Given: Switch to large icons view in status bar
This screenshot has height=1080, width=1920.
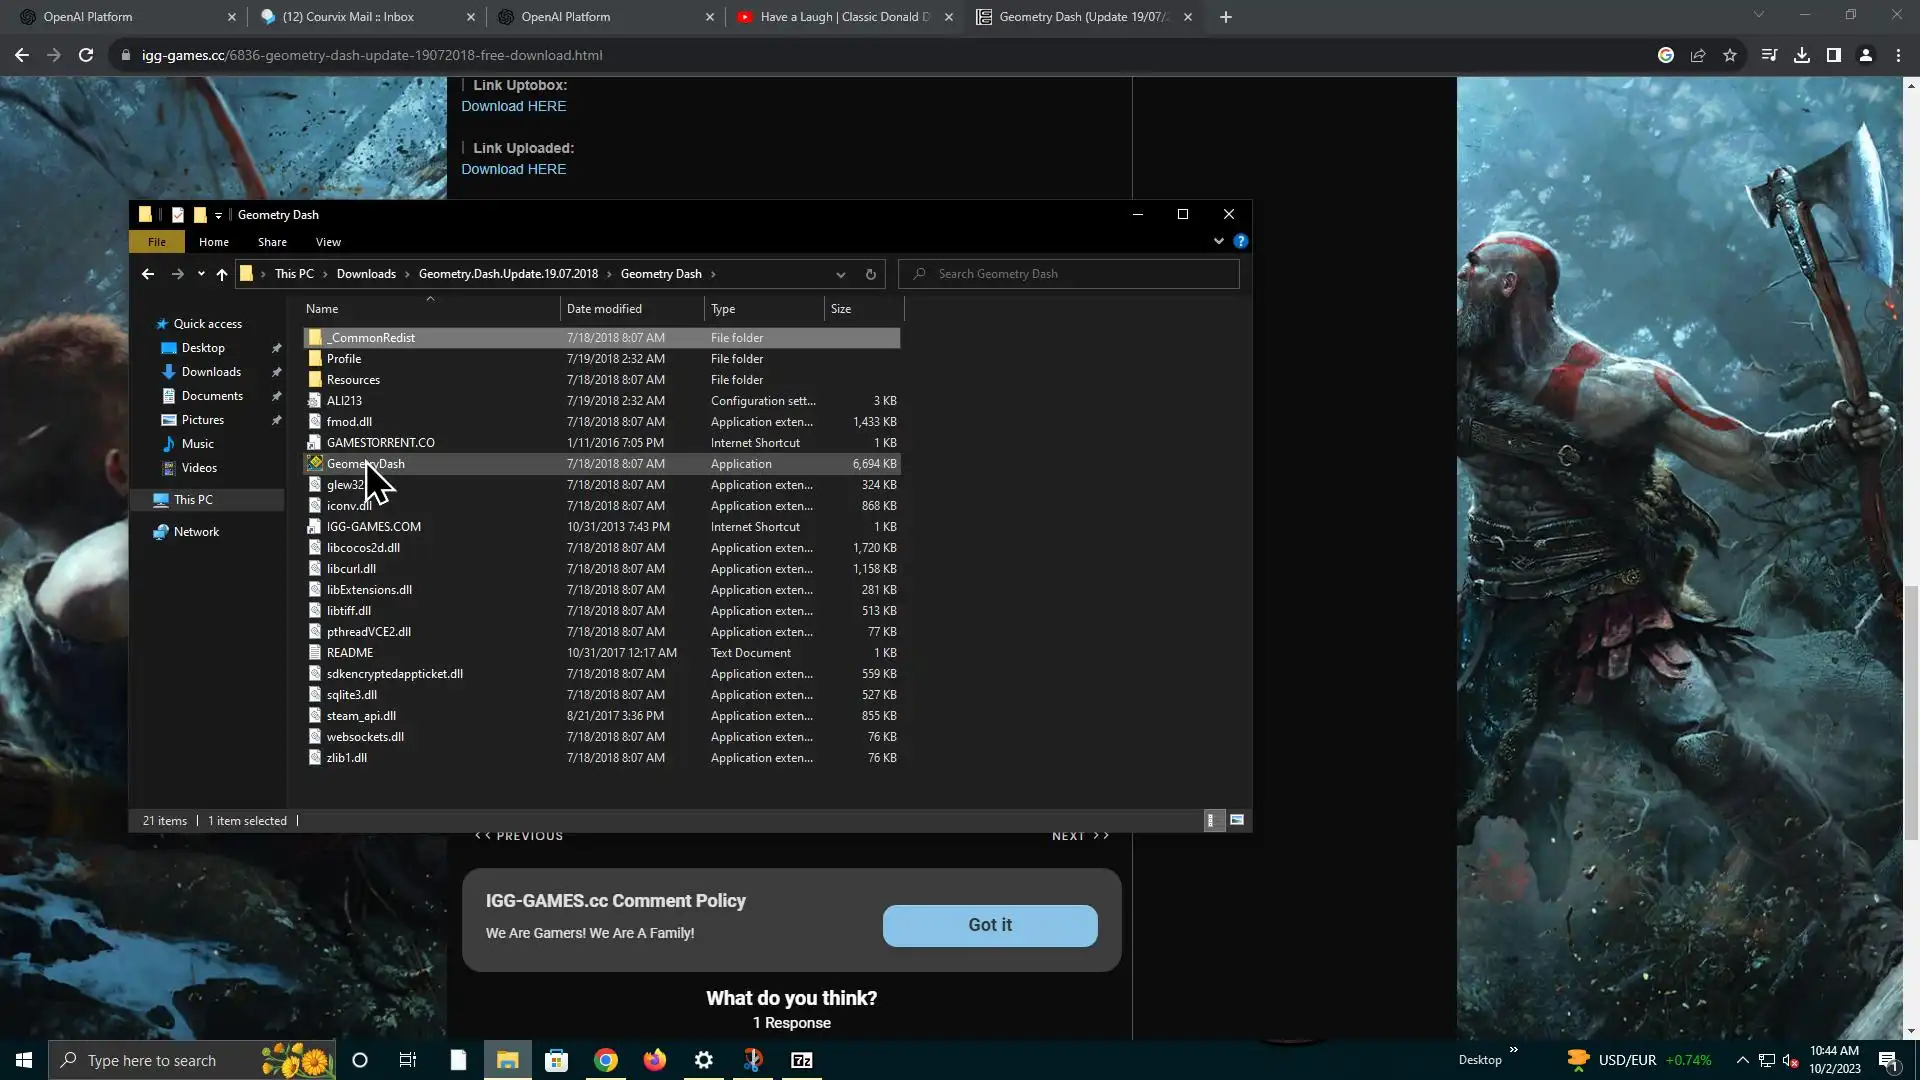Looking at the screenshot, I should [x=1237, y=820].
